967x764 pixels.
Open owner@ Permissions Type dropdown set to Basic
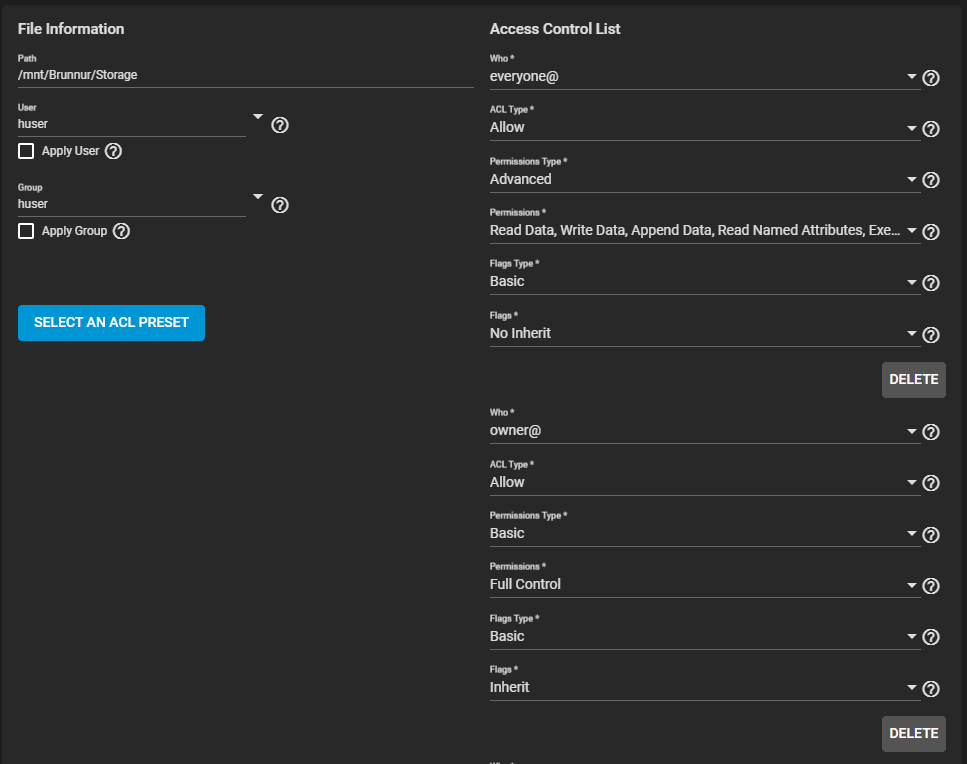pos(704,533)
